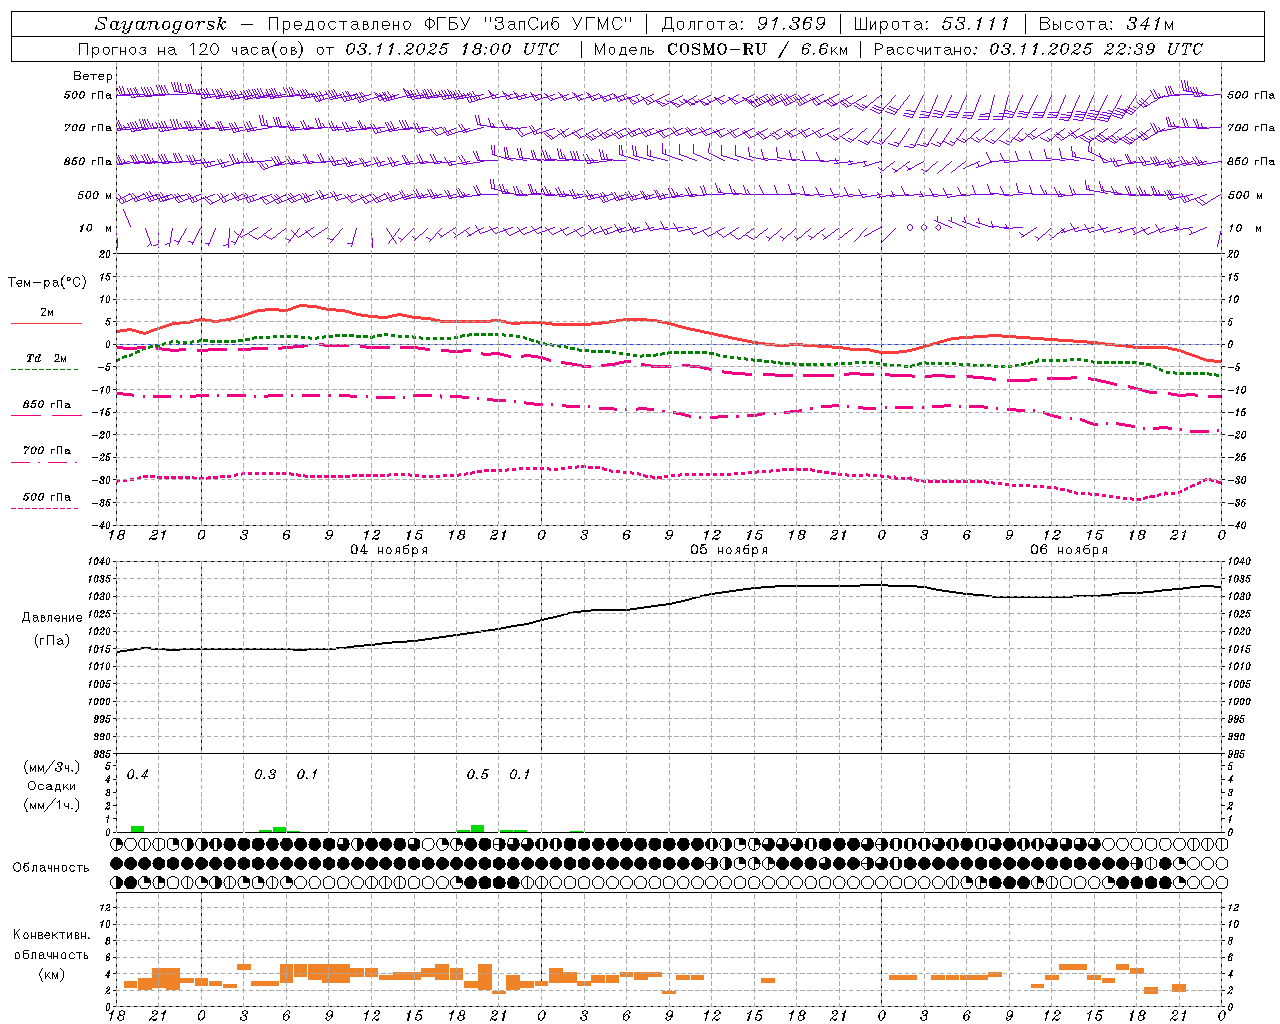
Task: Click the "05 ноября" date label
Action: (729, 550)
